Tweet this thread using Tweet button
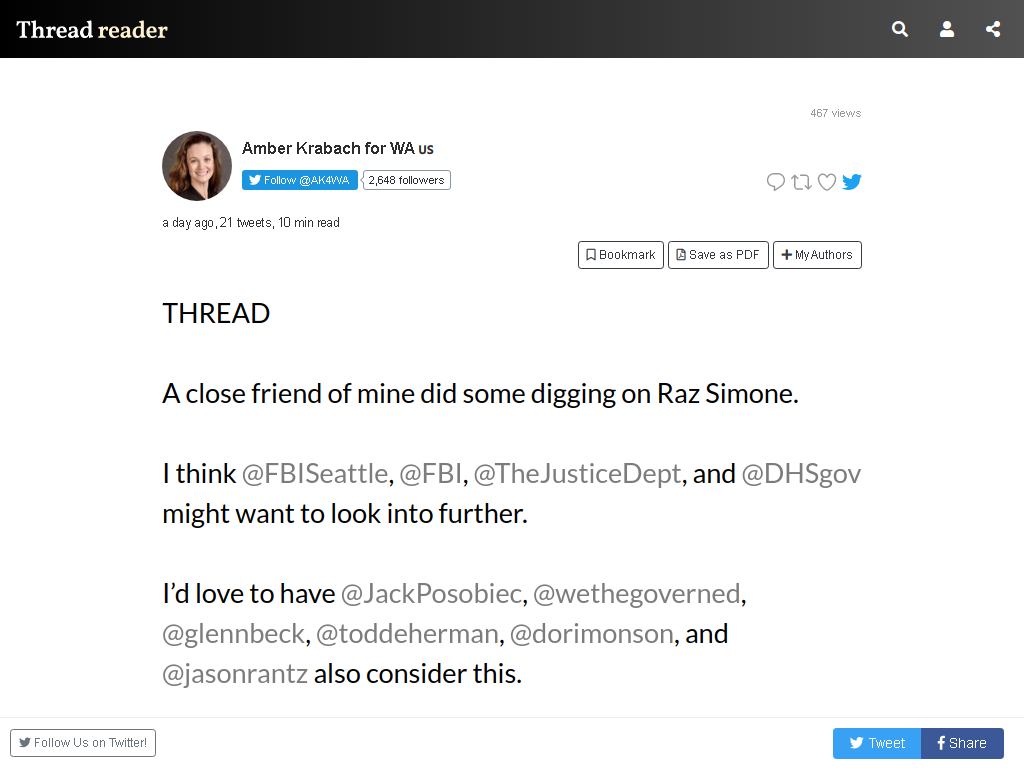Image resolution: width=1024 pixels, height=768 pixels. [x=877, y=743]
